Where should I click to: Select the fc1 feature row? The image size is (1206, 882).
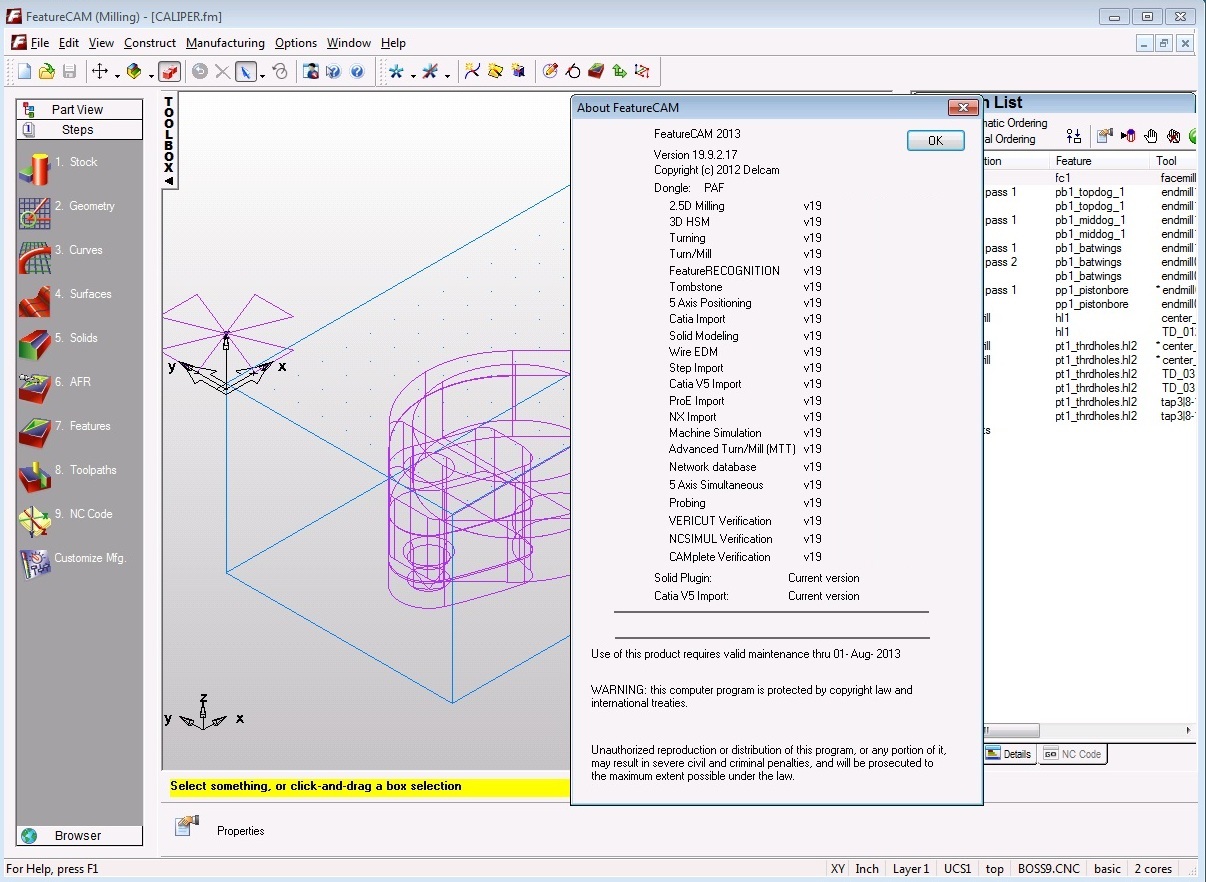[1063, 178]
